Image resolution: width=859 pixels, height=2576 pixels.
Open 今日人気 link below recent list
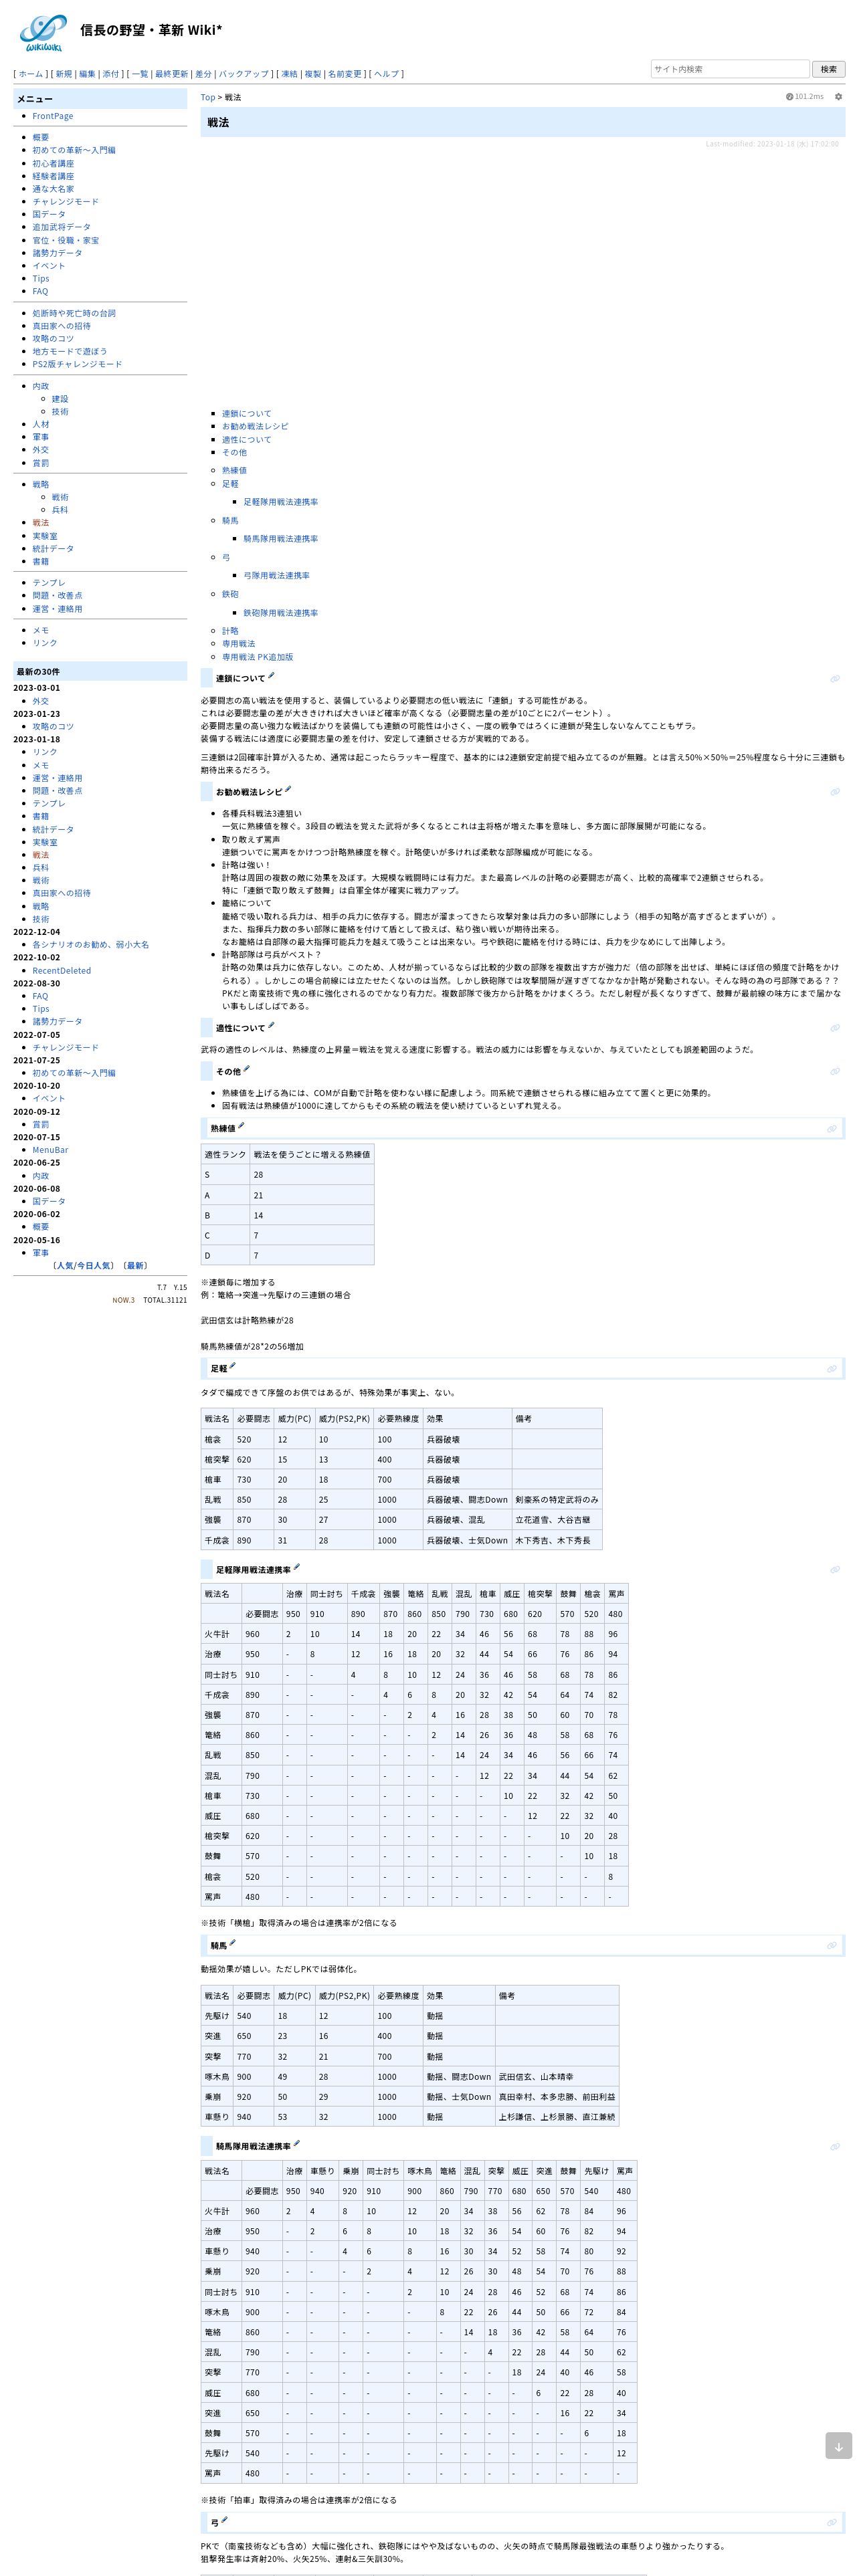pos(96,1265)
